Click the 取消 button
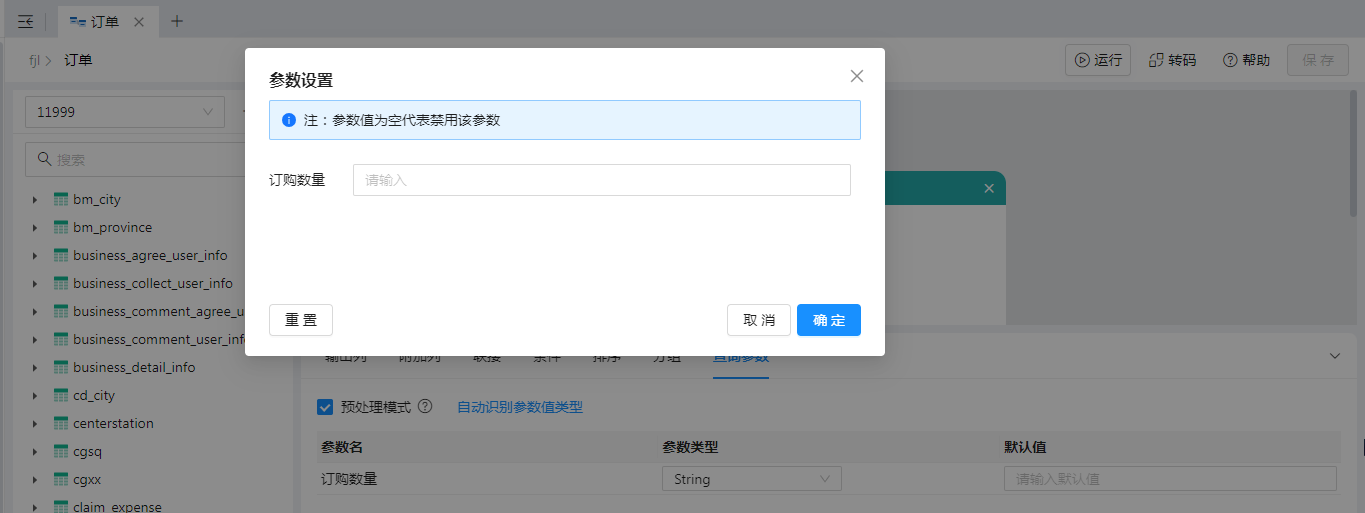This screenshot has width=1365, height=513. click(758, 320)
